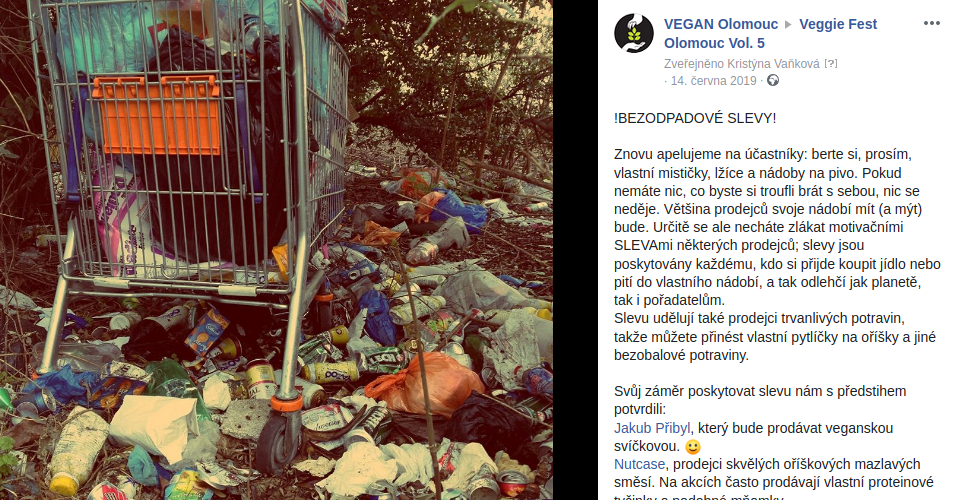Open the VEGAN Olomouc profile picture
Image resolution: width=955 pixels, height=500 pixels.
click(x=633, y=33)
